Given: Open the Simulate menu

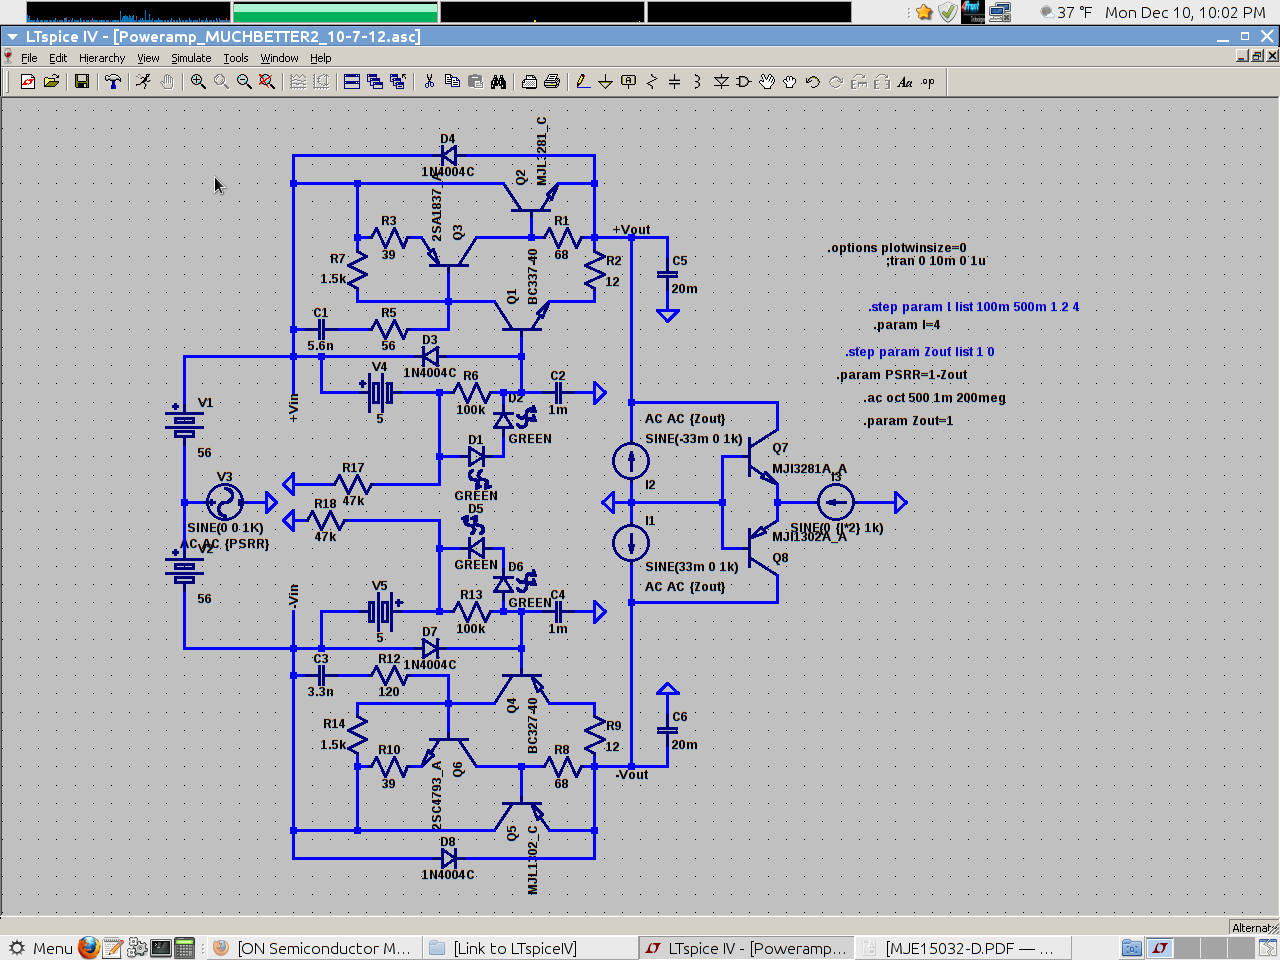Looking at the screenshot, I should (x=191, y=58).
